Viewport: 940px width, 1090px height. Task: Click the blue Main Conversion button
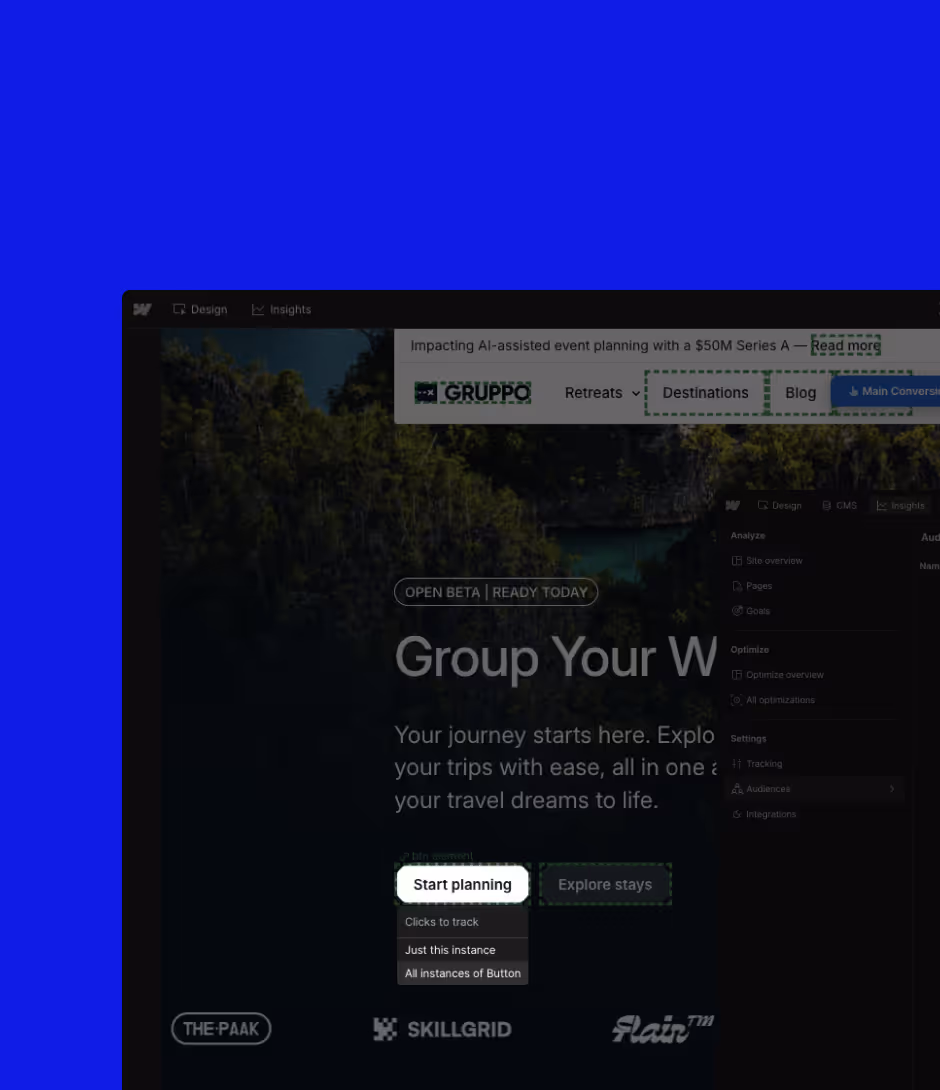pyautogui.click(x=886, y=391)
